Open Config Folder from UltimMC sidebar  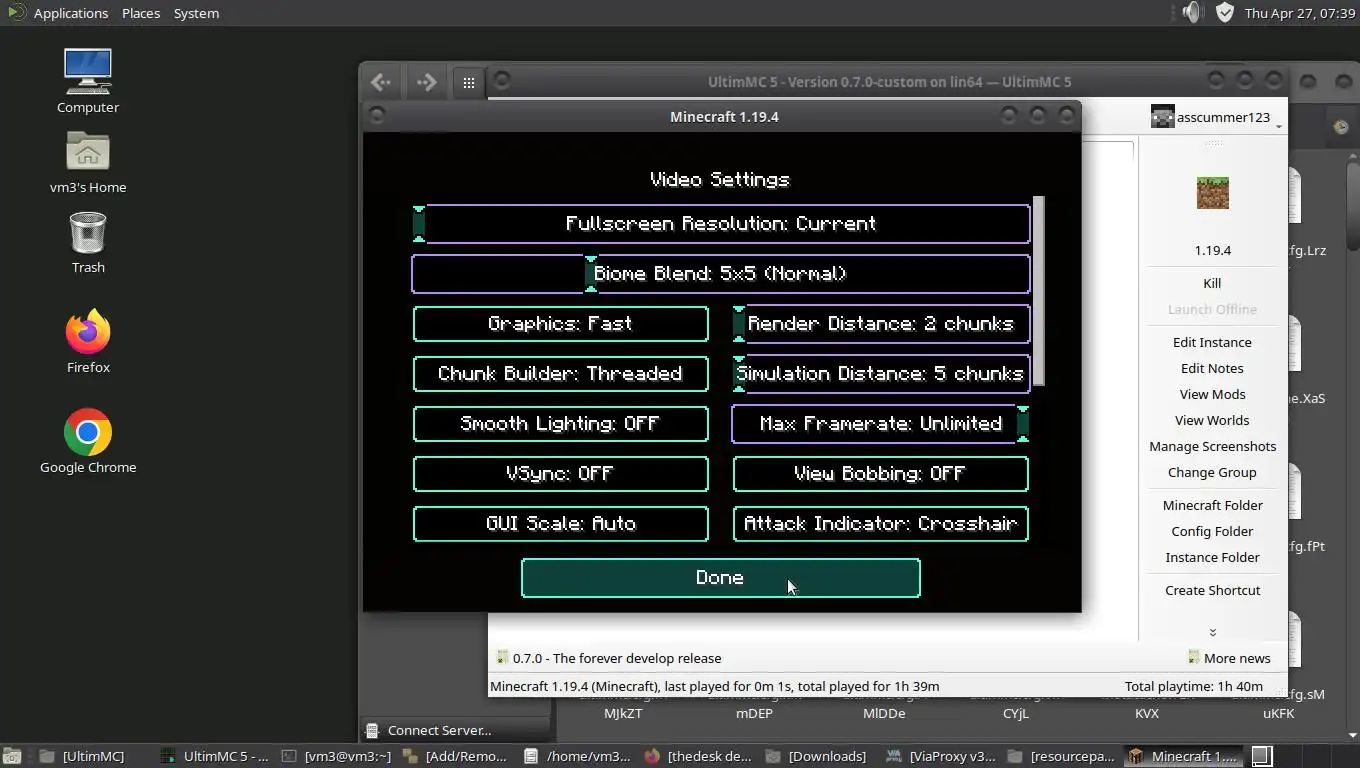1212,531
